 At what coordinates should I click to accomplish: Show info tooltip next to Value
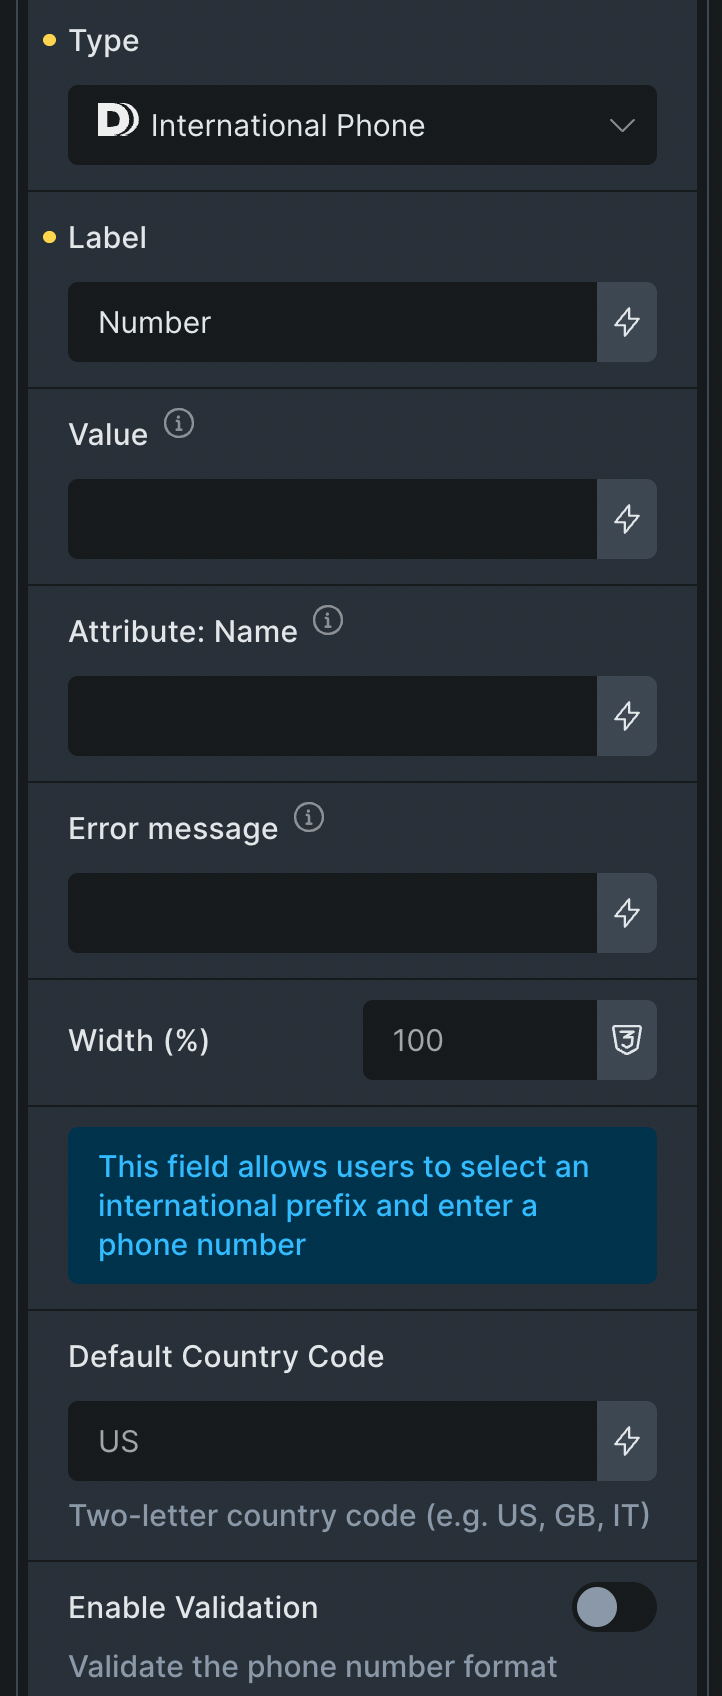click(179, 423)
